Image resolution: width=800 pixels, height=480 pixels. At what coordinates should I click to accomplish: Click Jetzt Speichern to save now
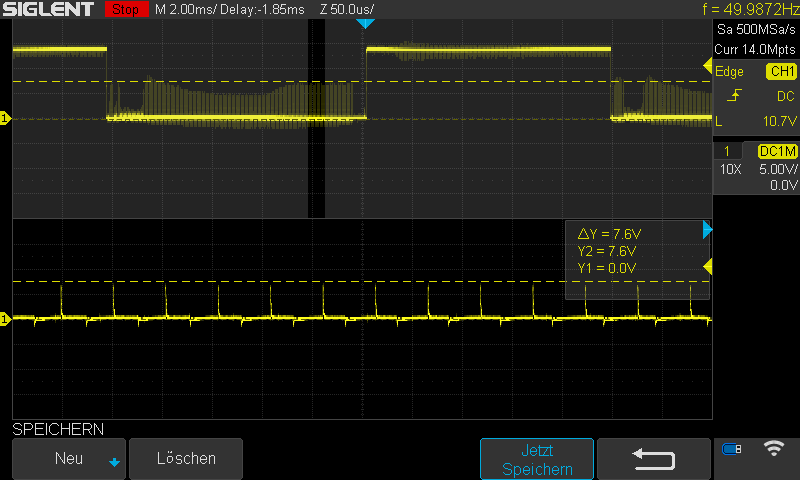point(537,459)
